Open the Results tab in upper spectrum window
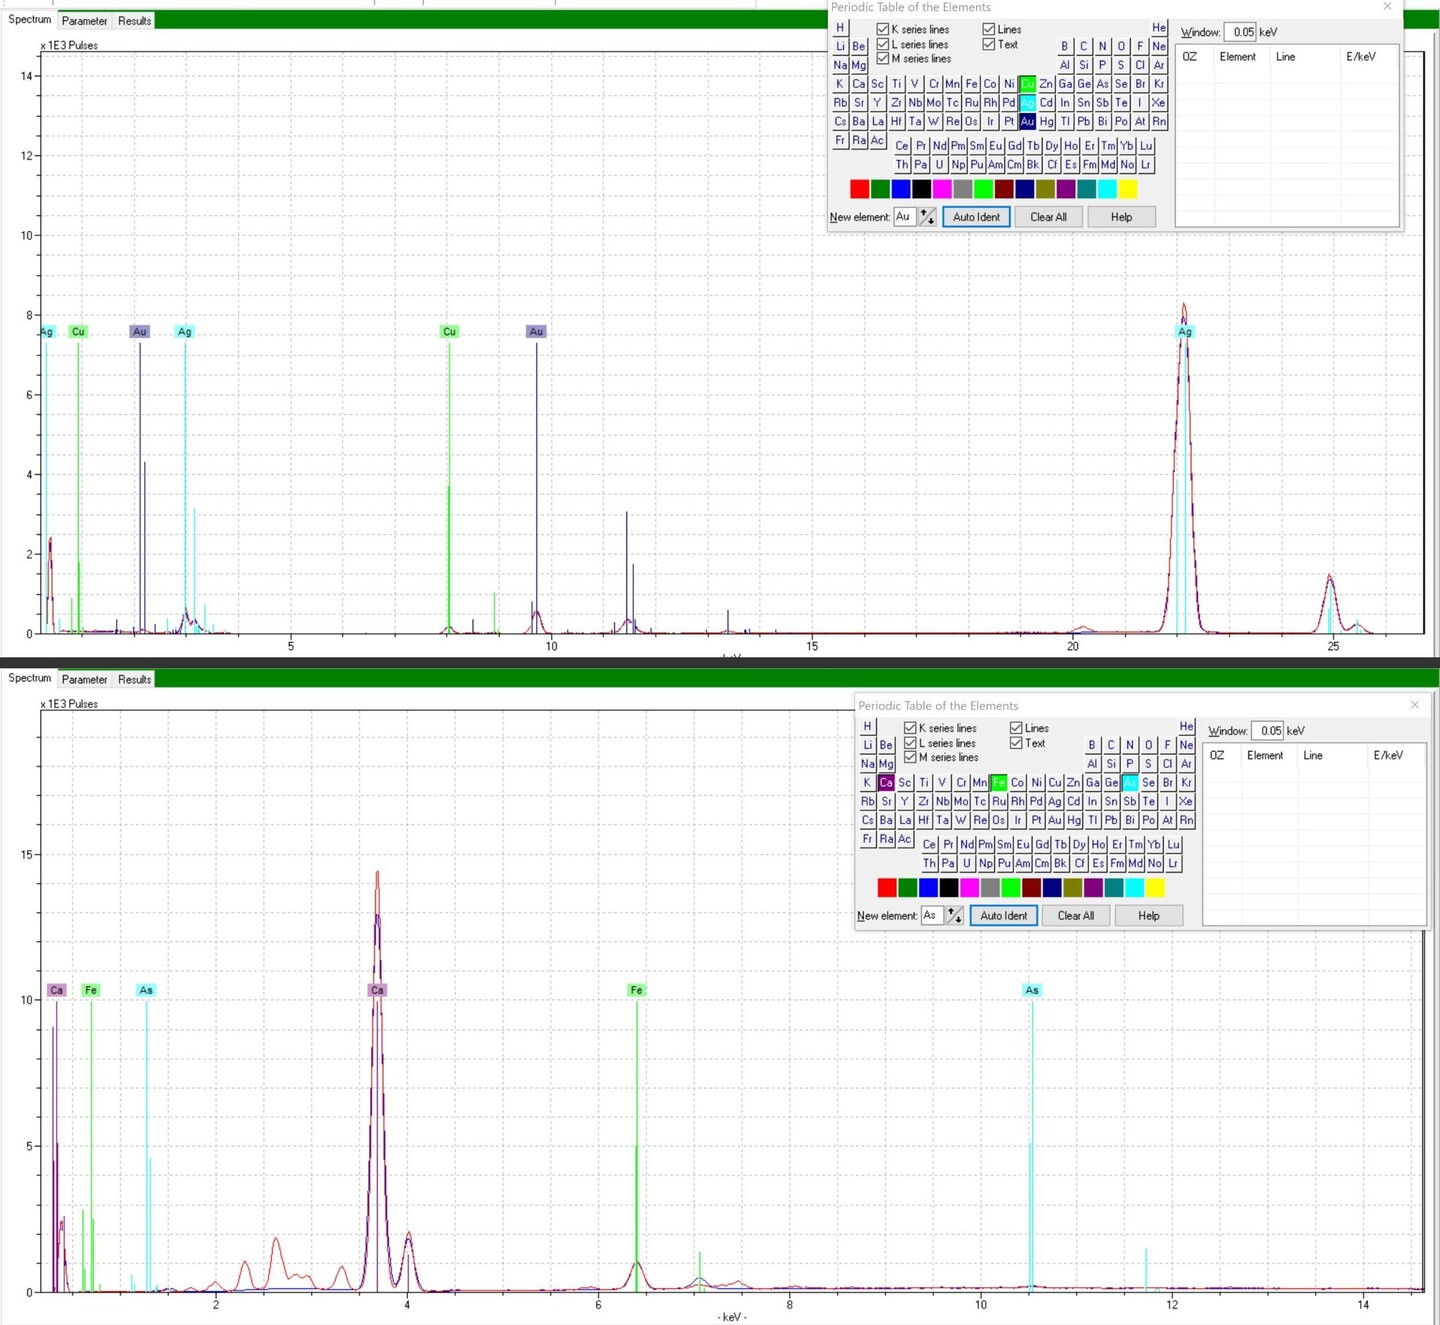This screenshot has width=1440, height=1325. tap(134, 21)
